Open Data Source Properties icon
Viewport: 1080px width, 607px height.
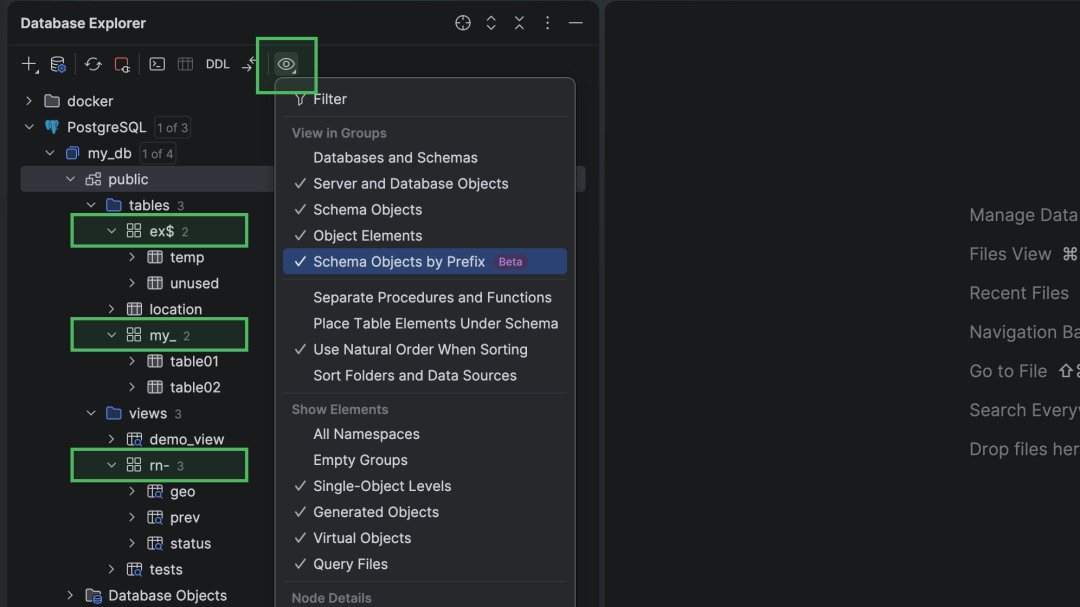(58, 64)
